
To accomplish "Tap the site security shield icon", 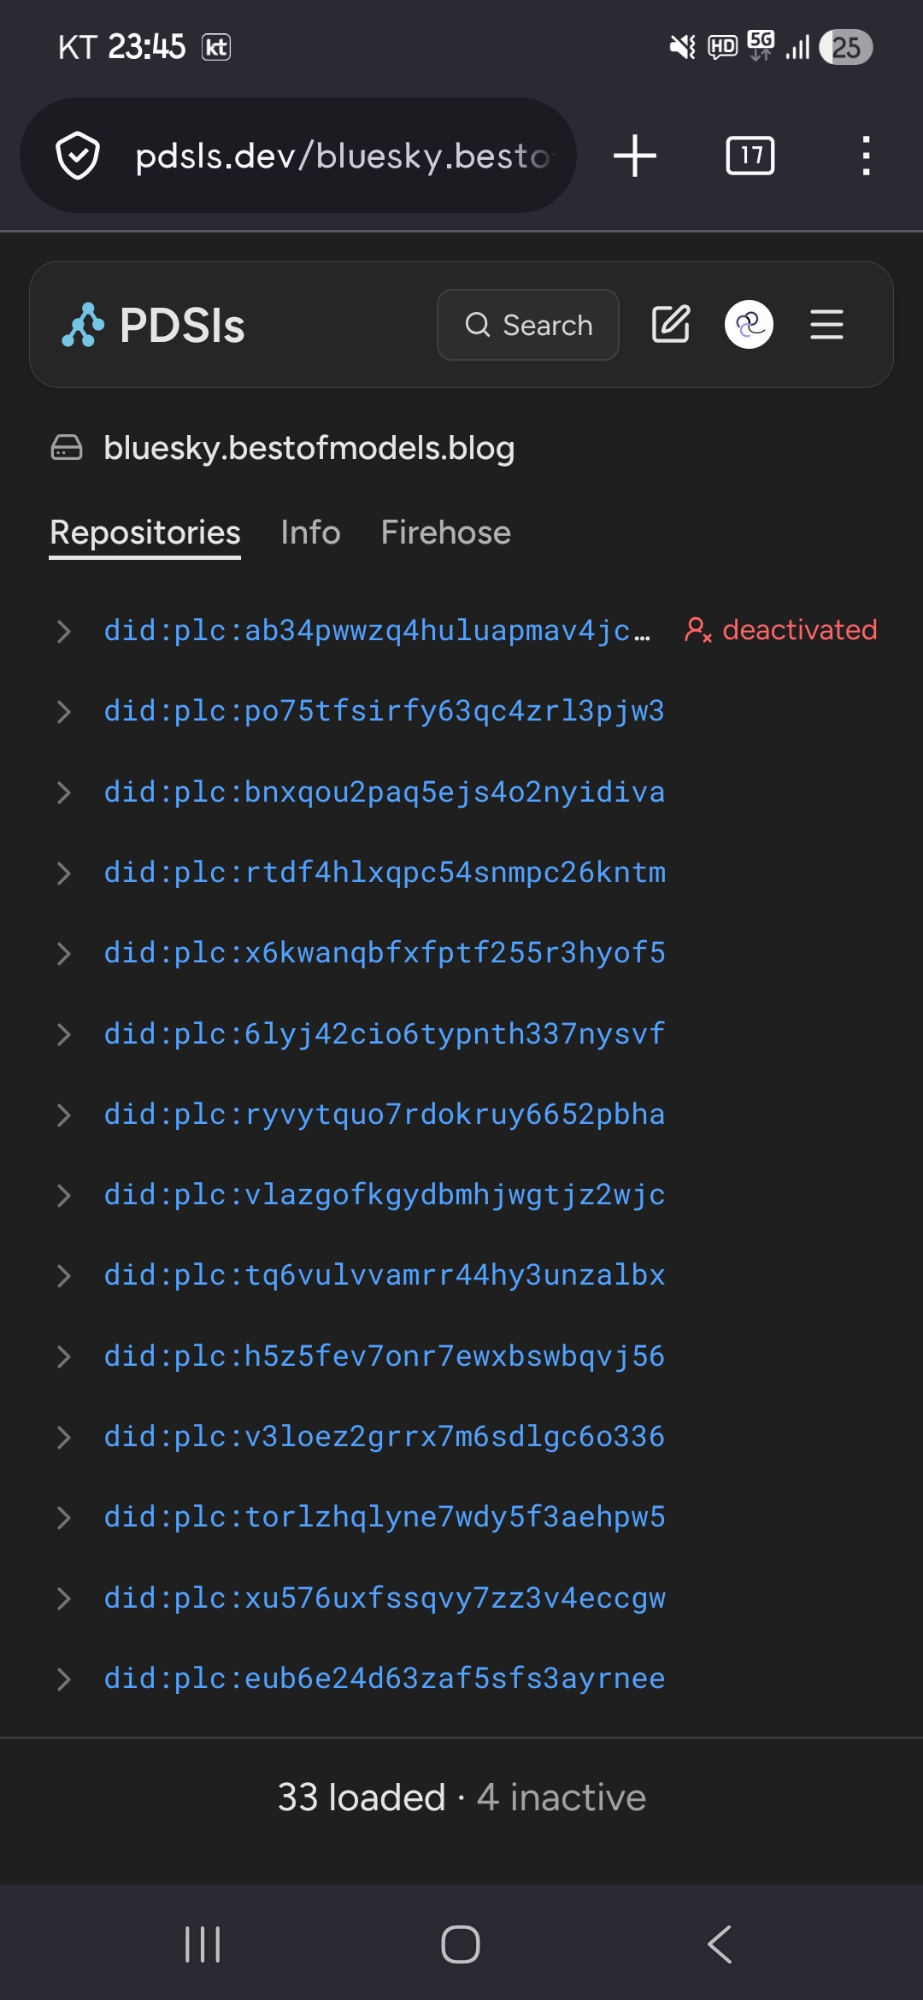I will coord(78,156).
